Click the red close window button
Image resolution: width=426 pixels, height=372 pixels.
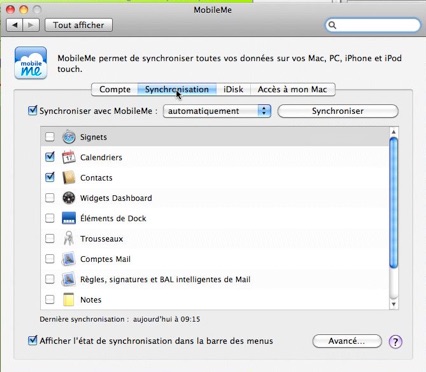point(11,9)
